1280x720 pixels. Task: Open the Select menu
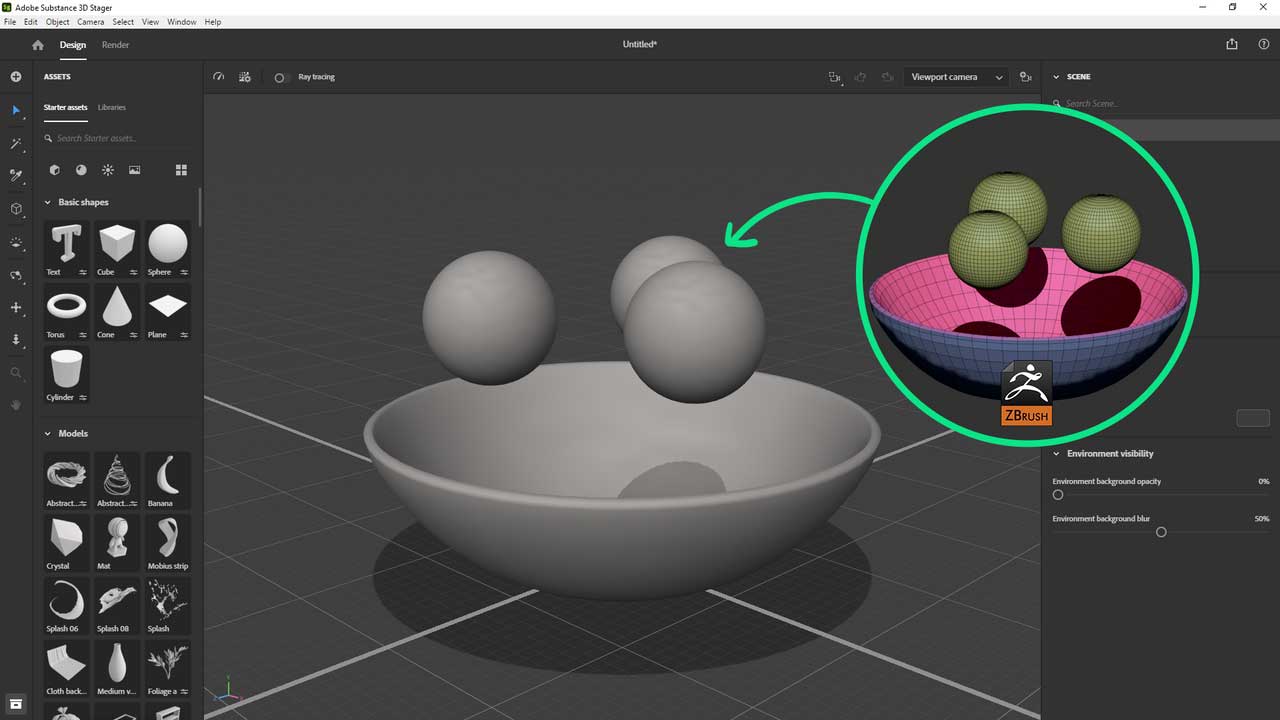(x=123, y=22)
